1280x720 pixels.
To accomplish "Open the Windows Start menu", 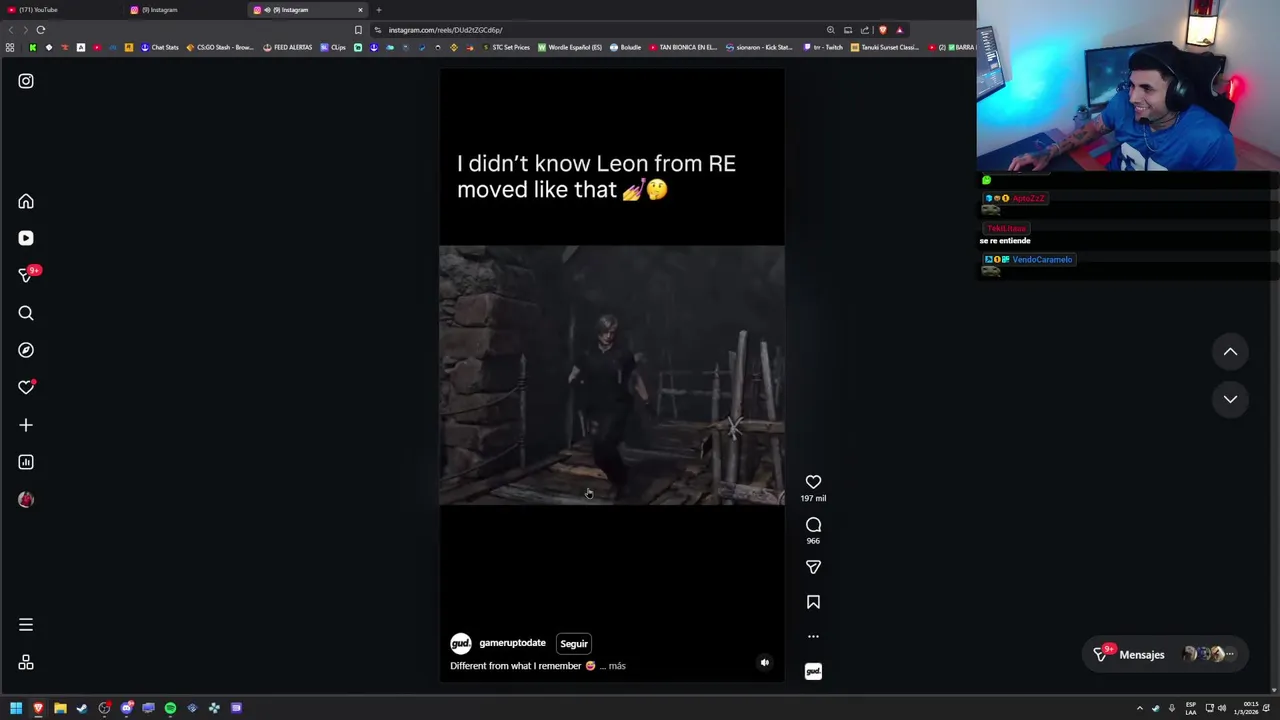I will 16,708.
